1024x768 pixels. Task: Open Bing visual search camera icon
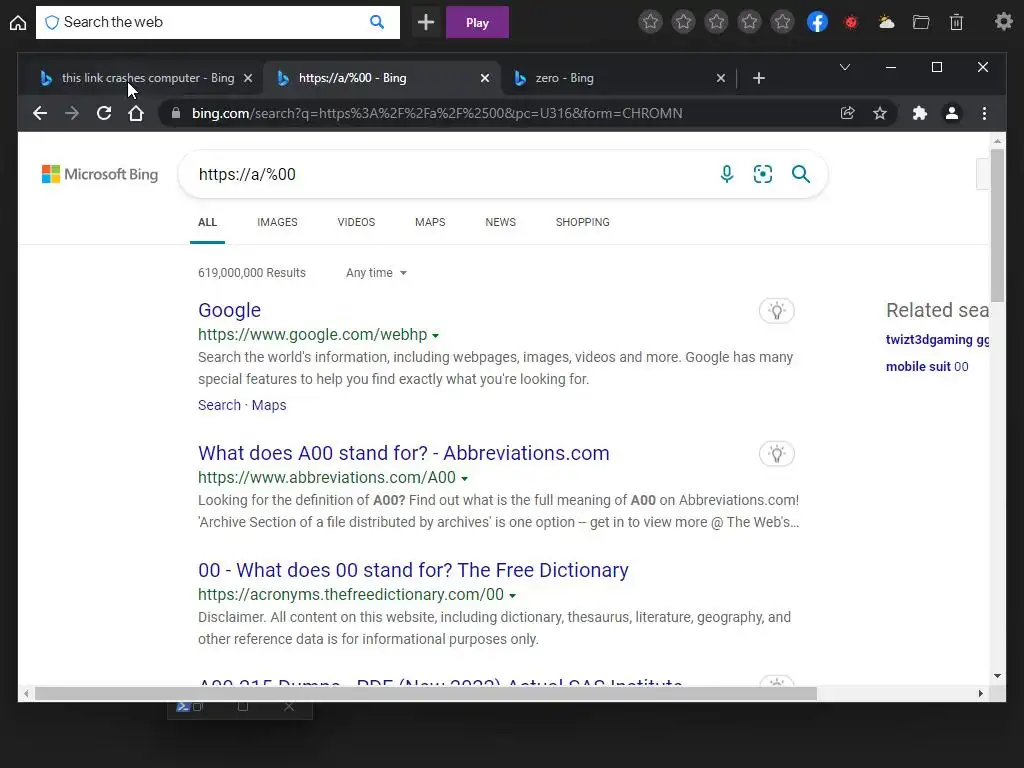762,174
